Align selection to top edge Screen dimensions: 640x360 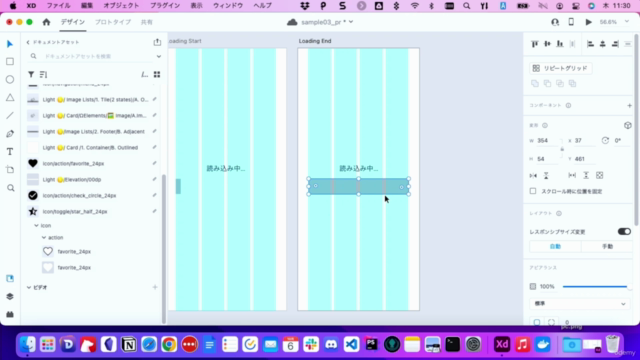(x=535, y=44)
